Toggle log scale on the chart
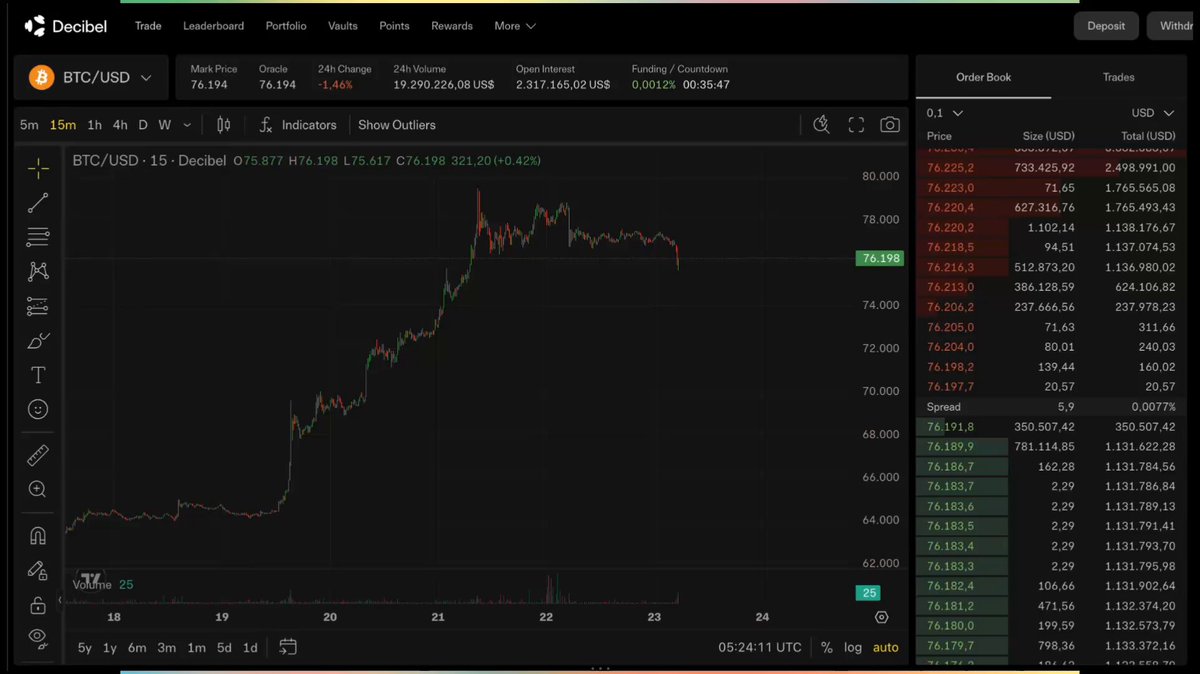This screenshot has height=674, width=1200. (853, 647)
